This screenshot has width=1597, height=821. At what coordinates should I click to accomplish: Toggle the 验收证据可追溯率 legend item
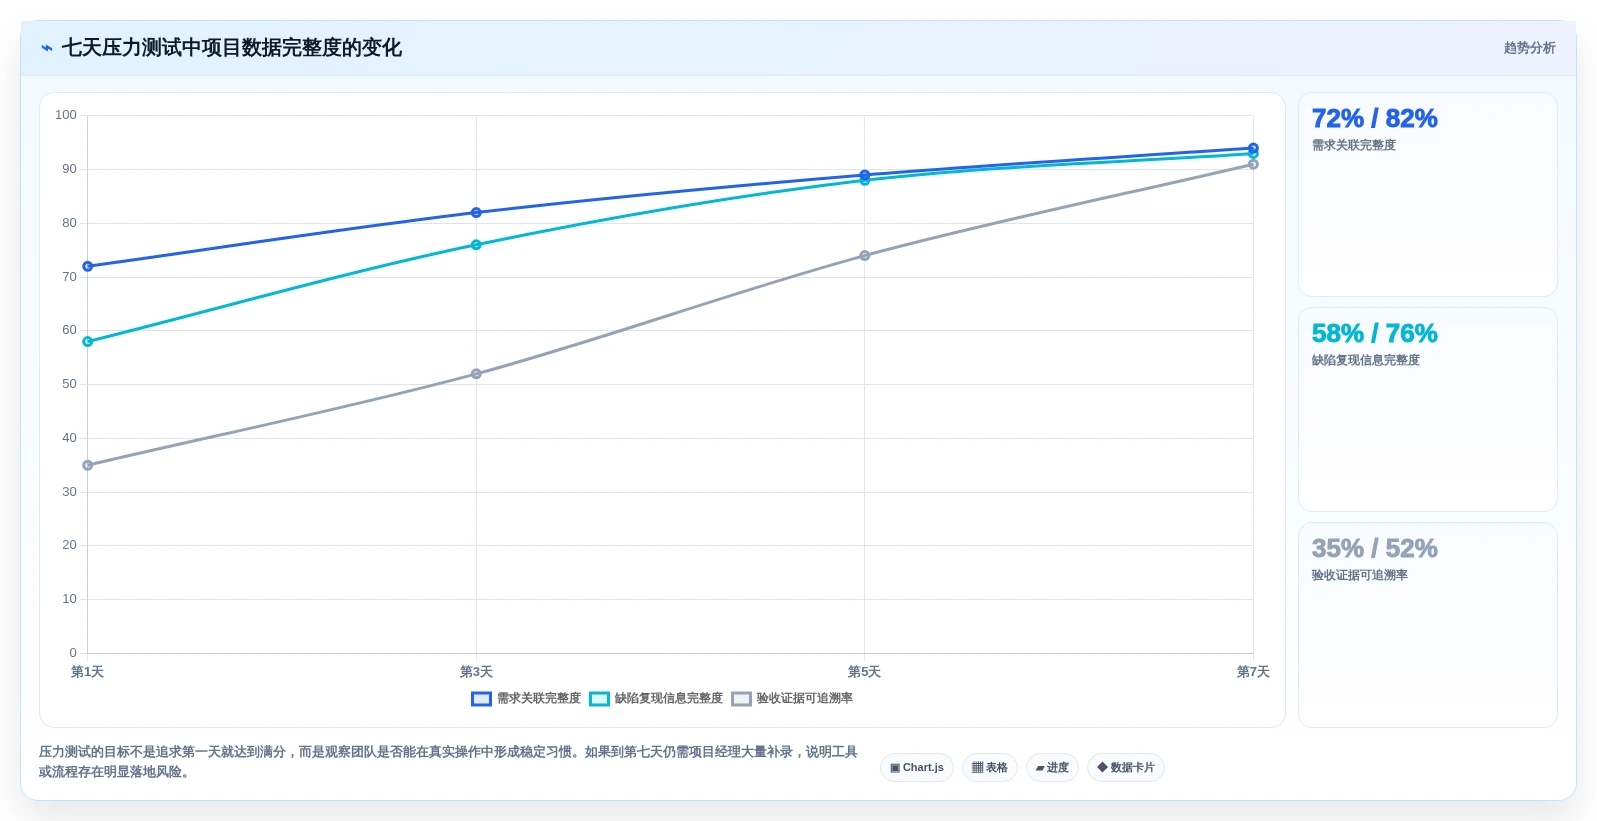click(792, 699)
